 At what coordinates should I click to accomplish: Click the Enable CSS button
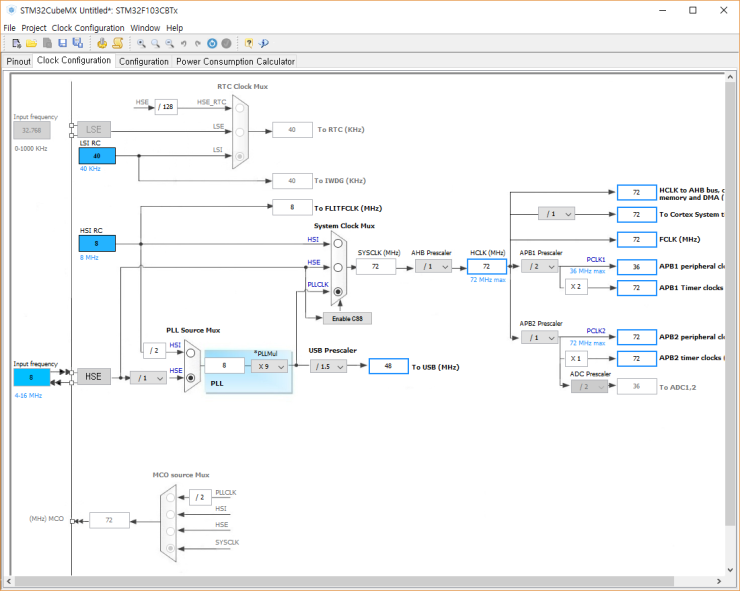(347, 319)
